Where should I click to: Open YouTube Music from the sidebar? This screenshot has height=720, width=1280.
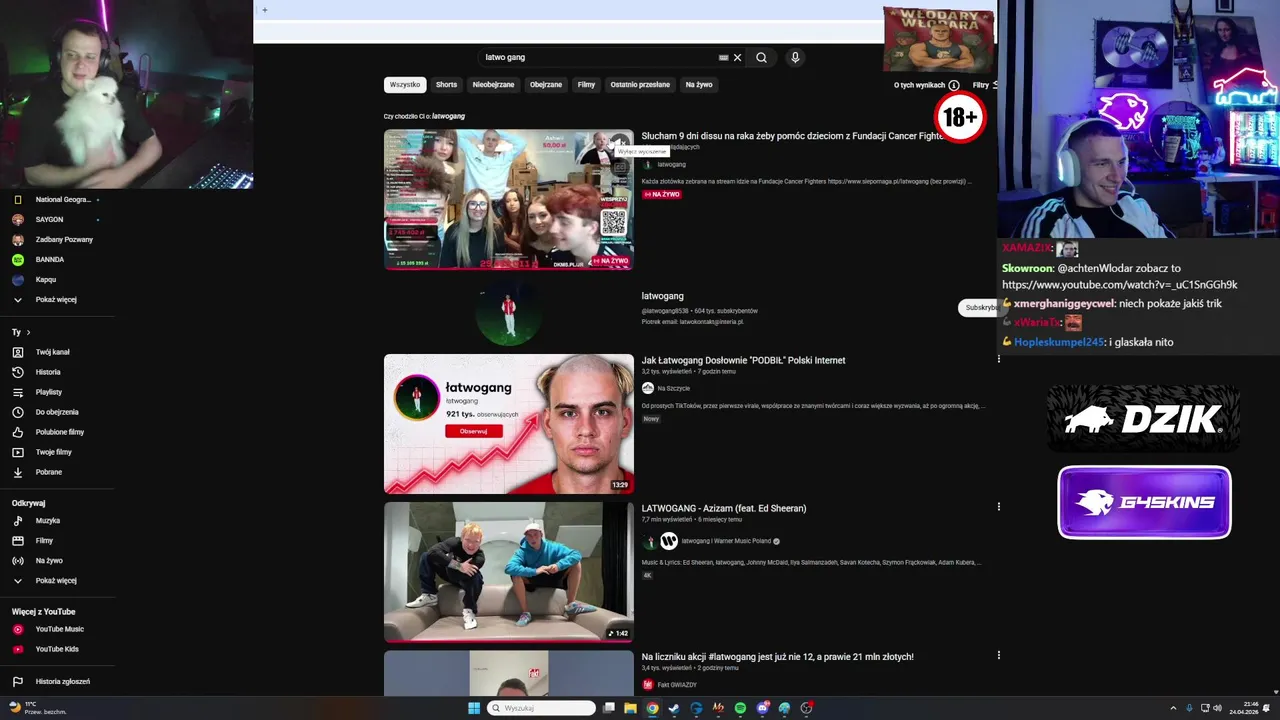coord(59,629)
